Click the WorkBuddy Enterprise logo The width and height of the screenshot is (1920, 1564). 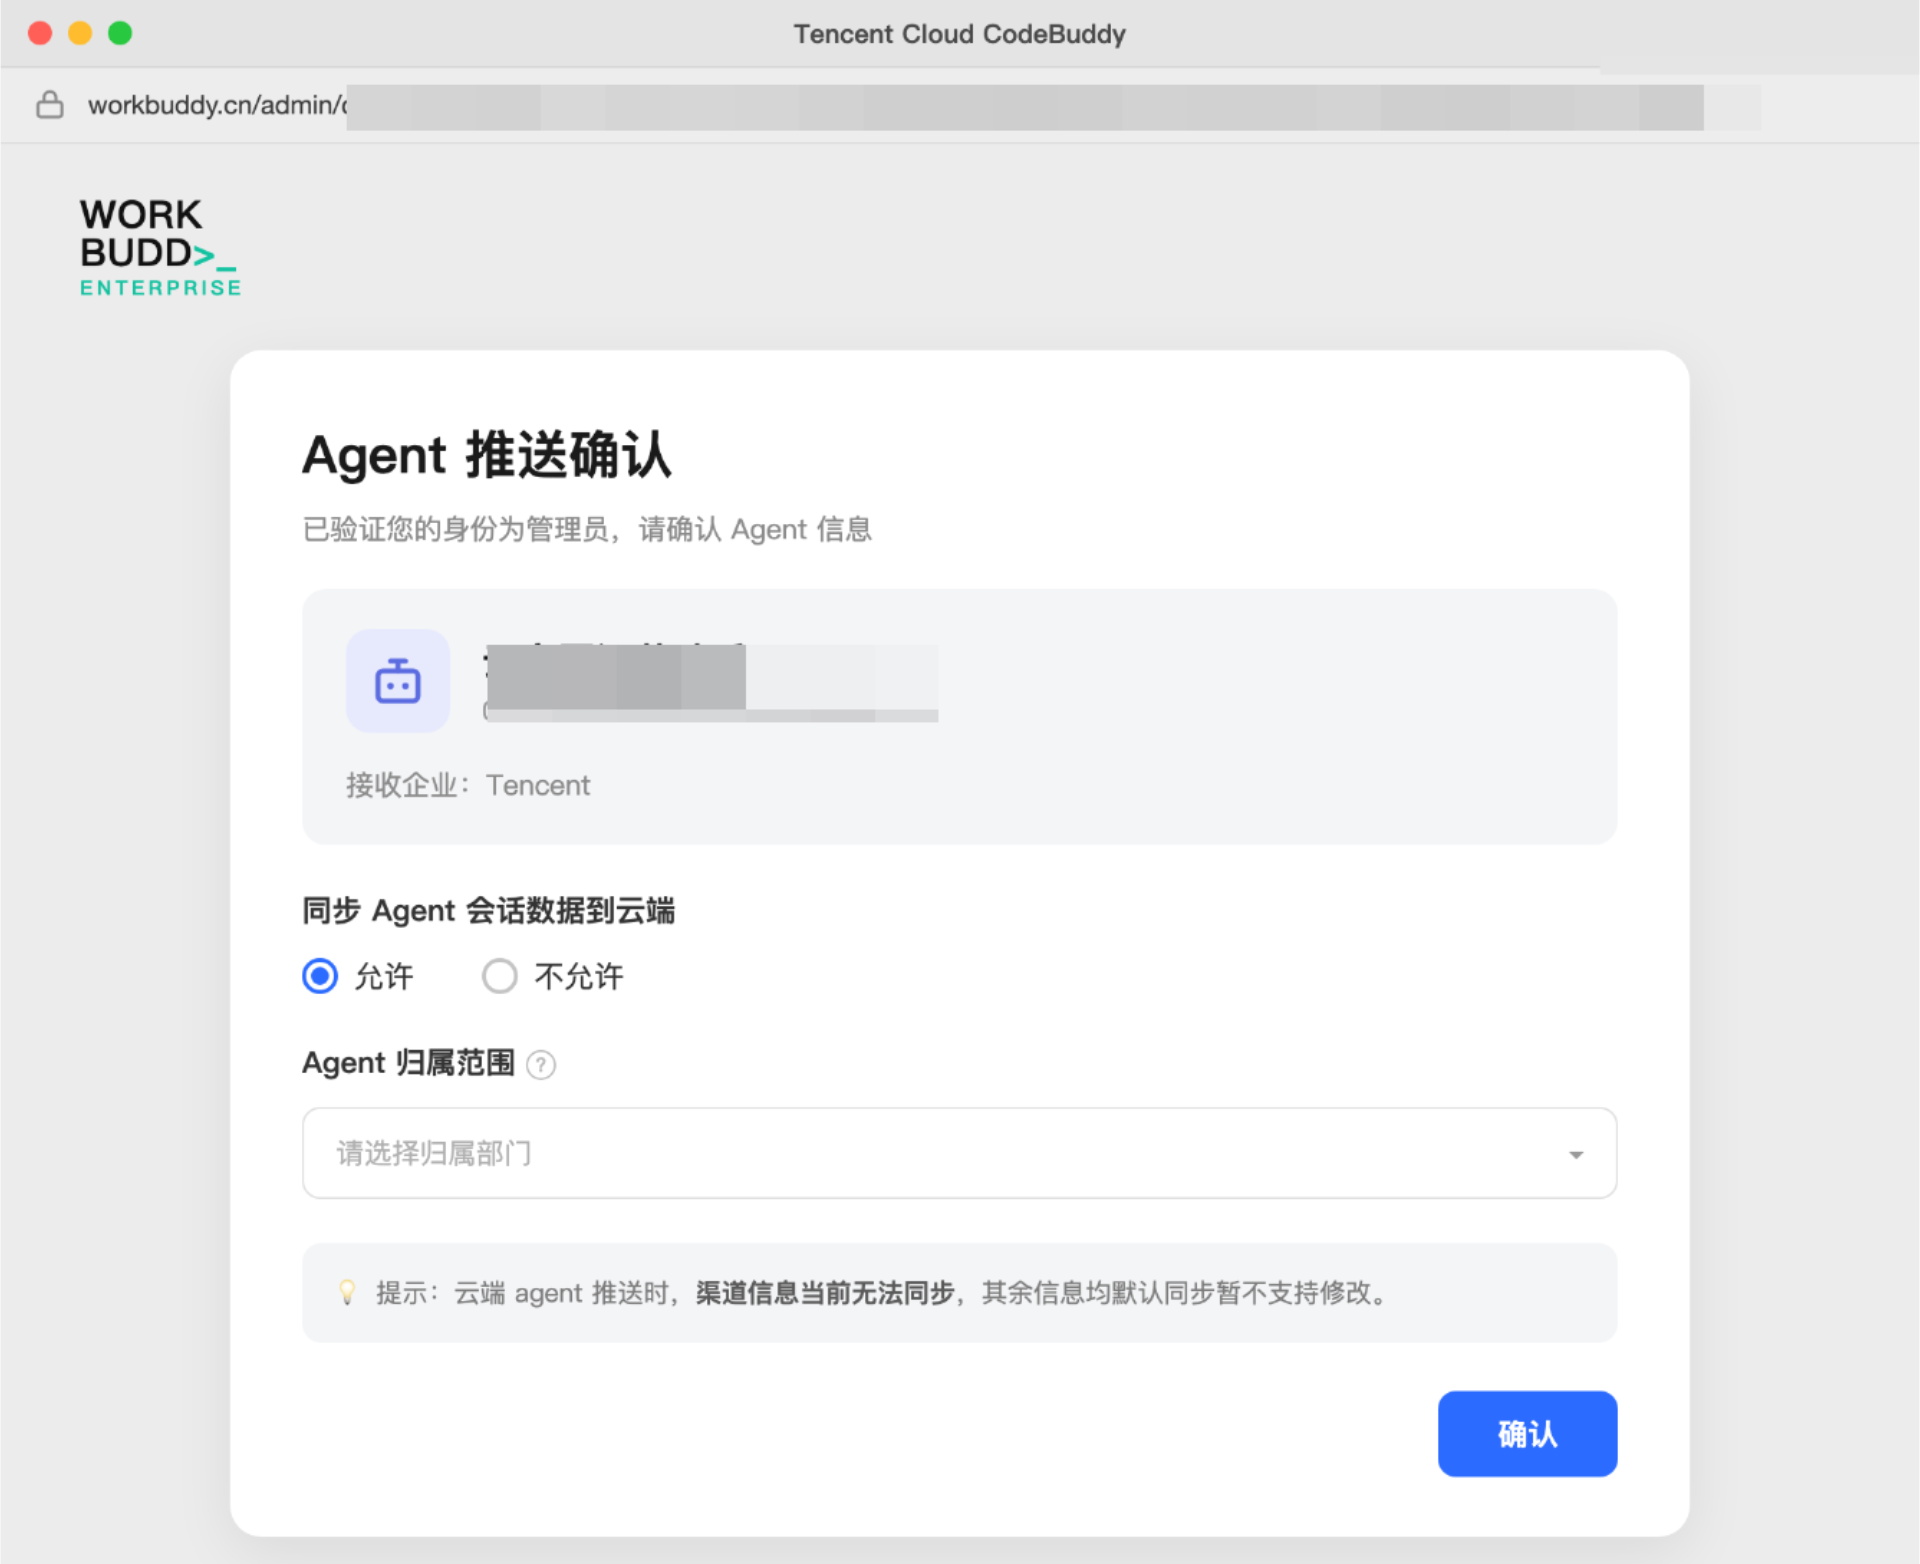tap(160, 247)
